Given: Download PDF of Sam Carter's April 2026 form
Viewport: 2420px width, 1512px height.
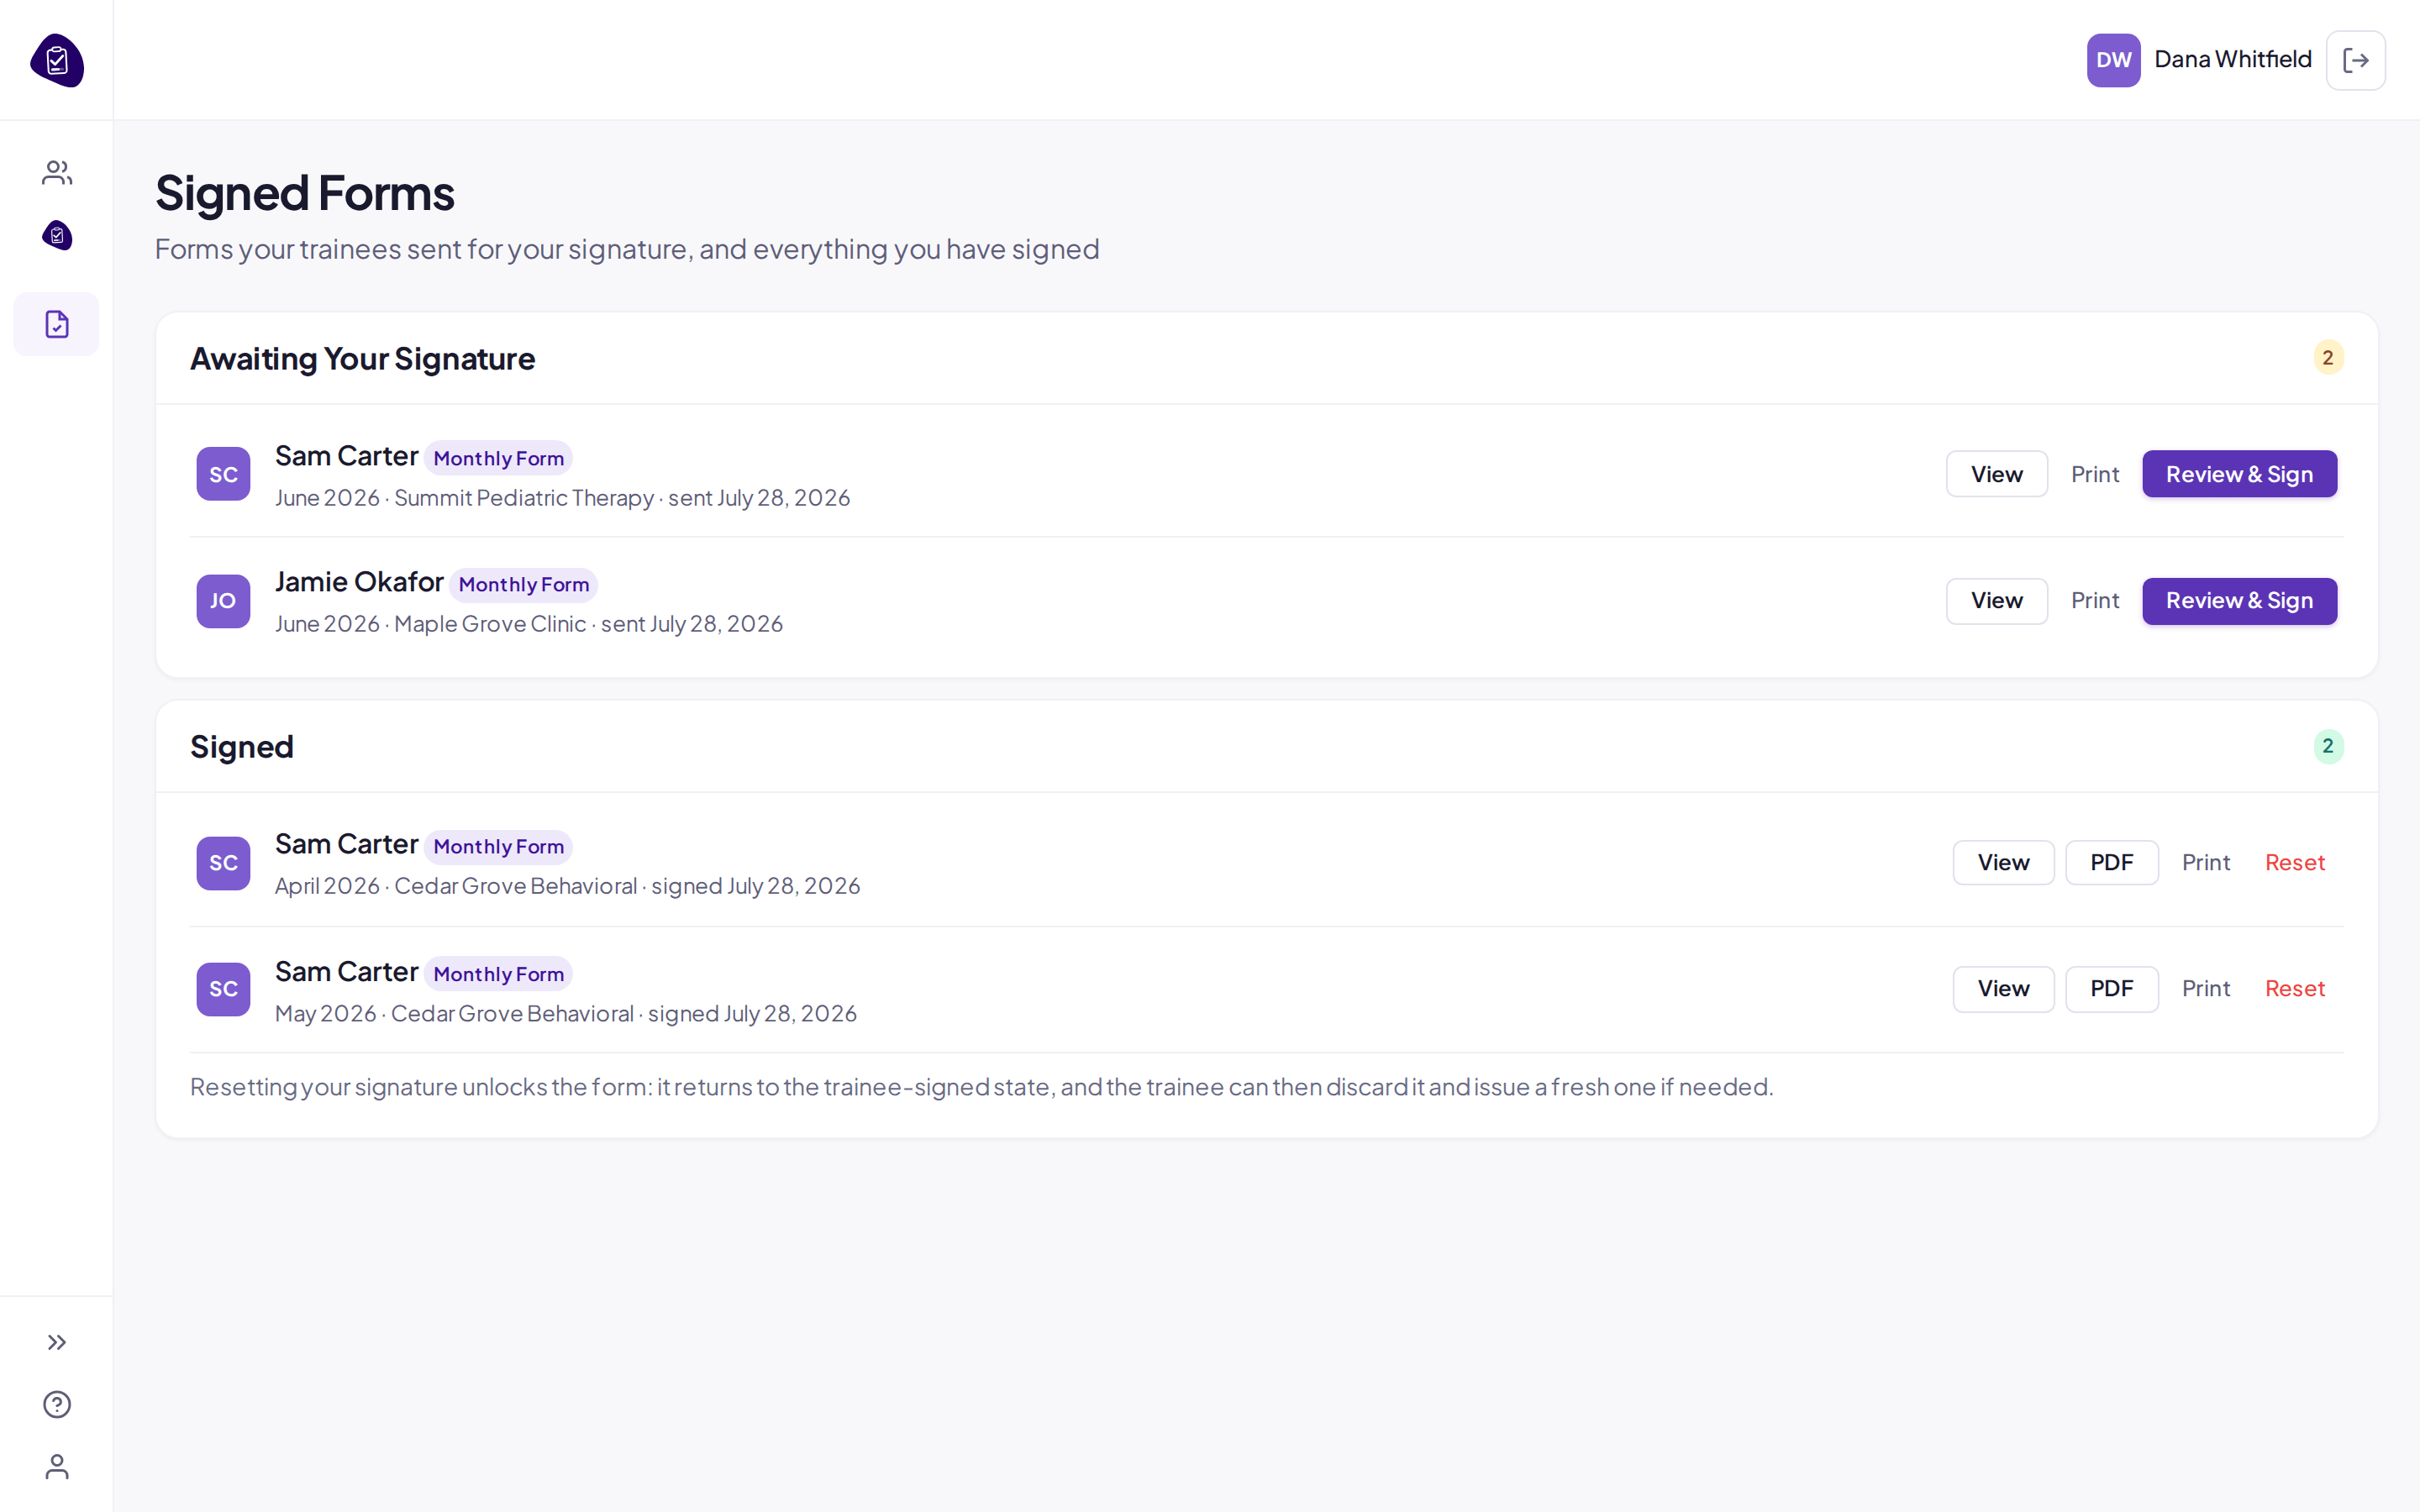Looking at the screenshot, I should (2111, 862).
